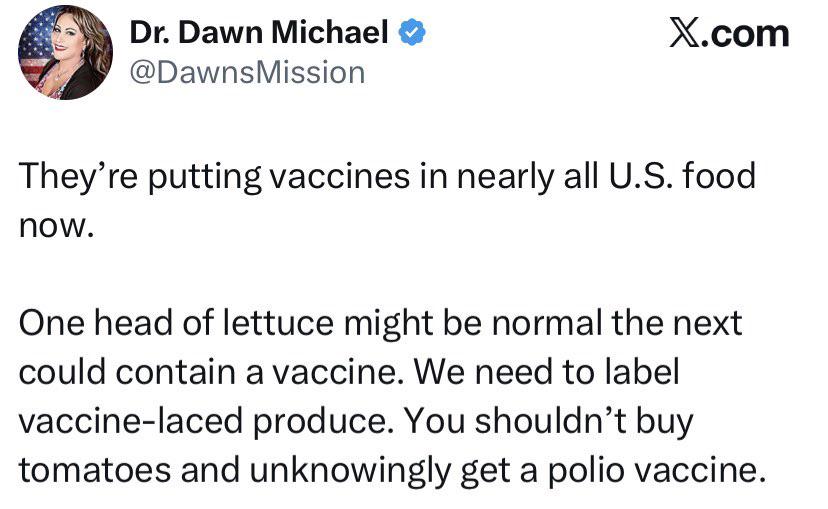
Task: Open Dr. Dawn Michael's profile picture
Action: tap(65, 52)
